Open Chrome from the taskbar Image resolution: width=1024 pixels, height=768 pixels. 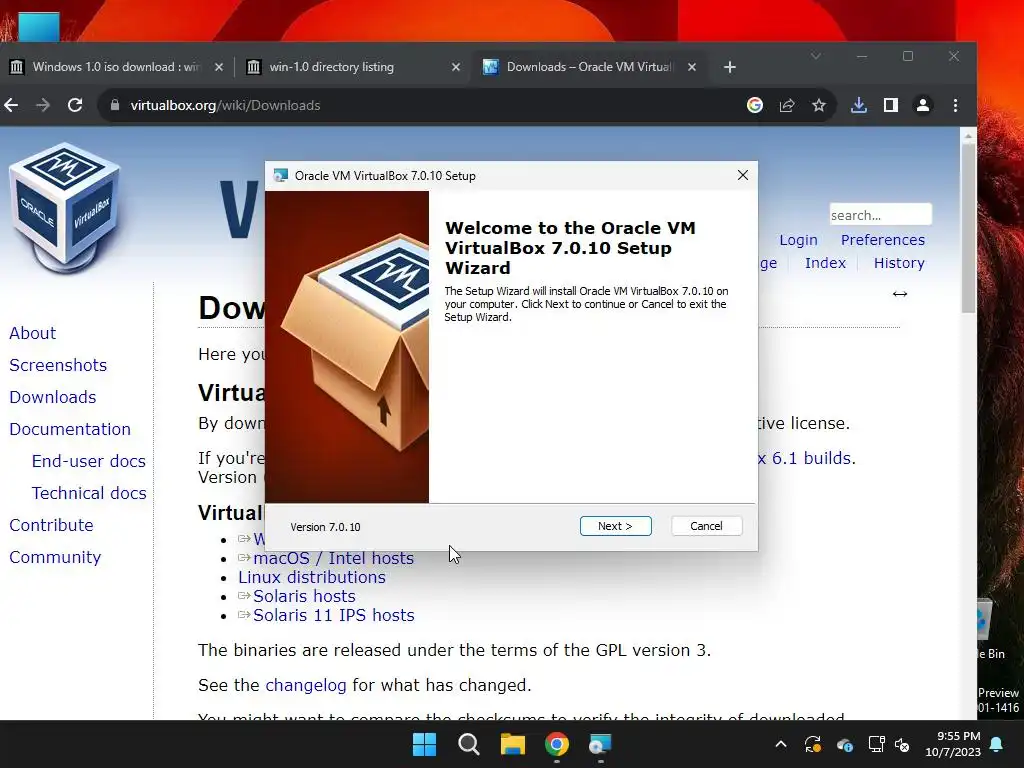(557, 744)
